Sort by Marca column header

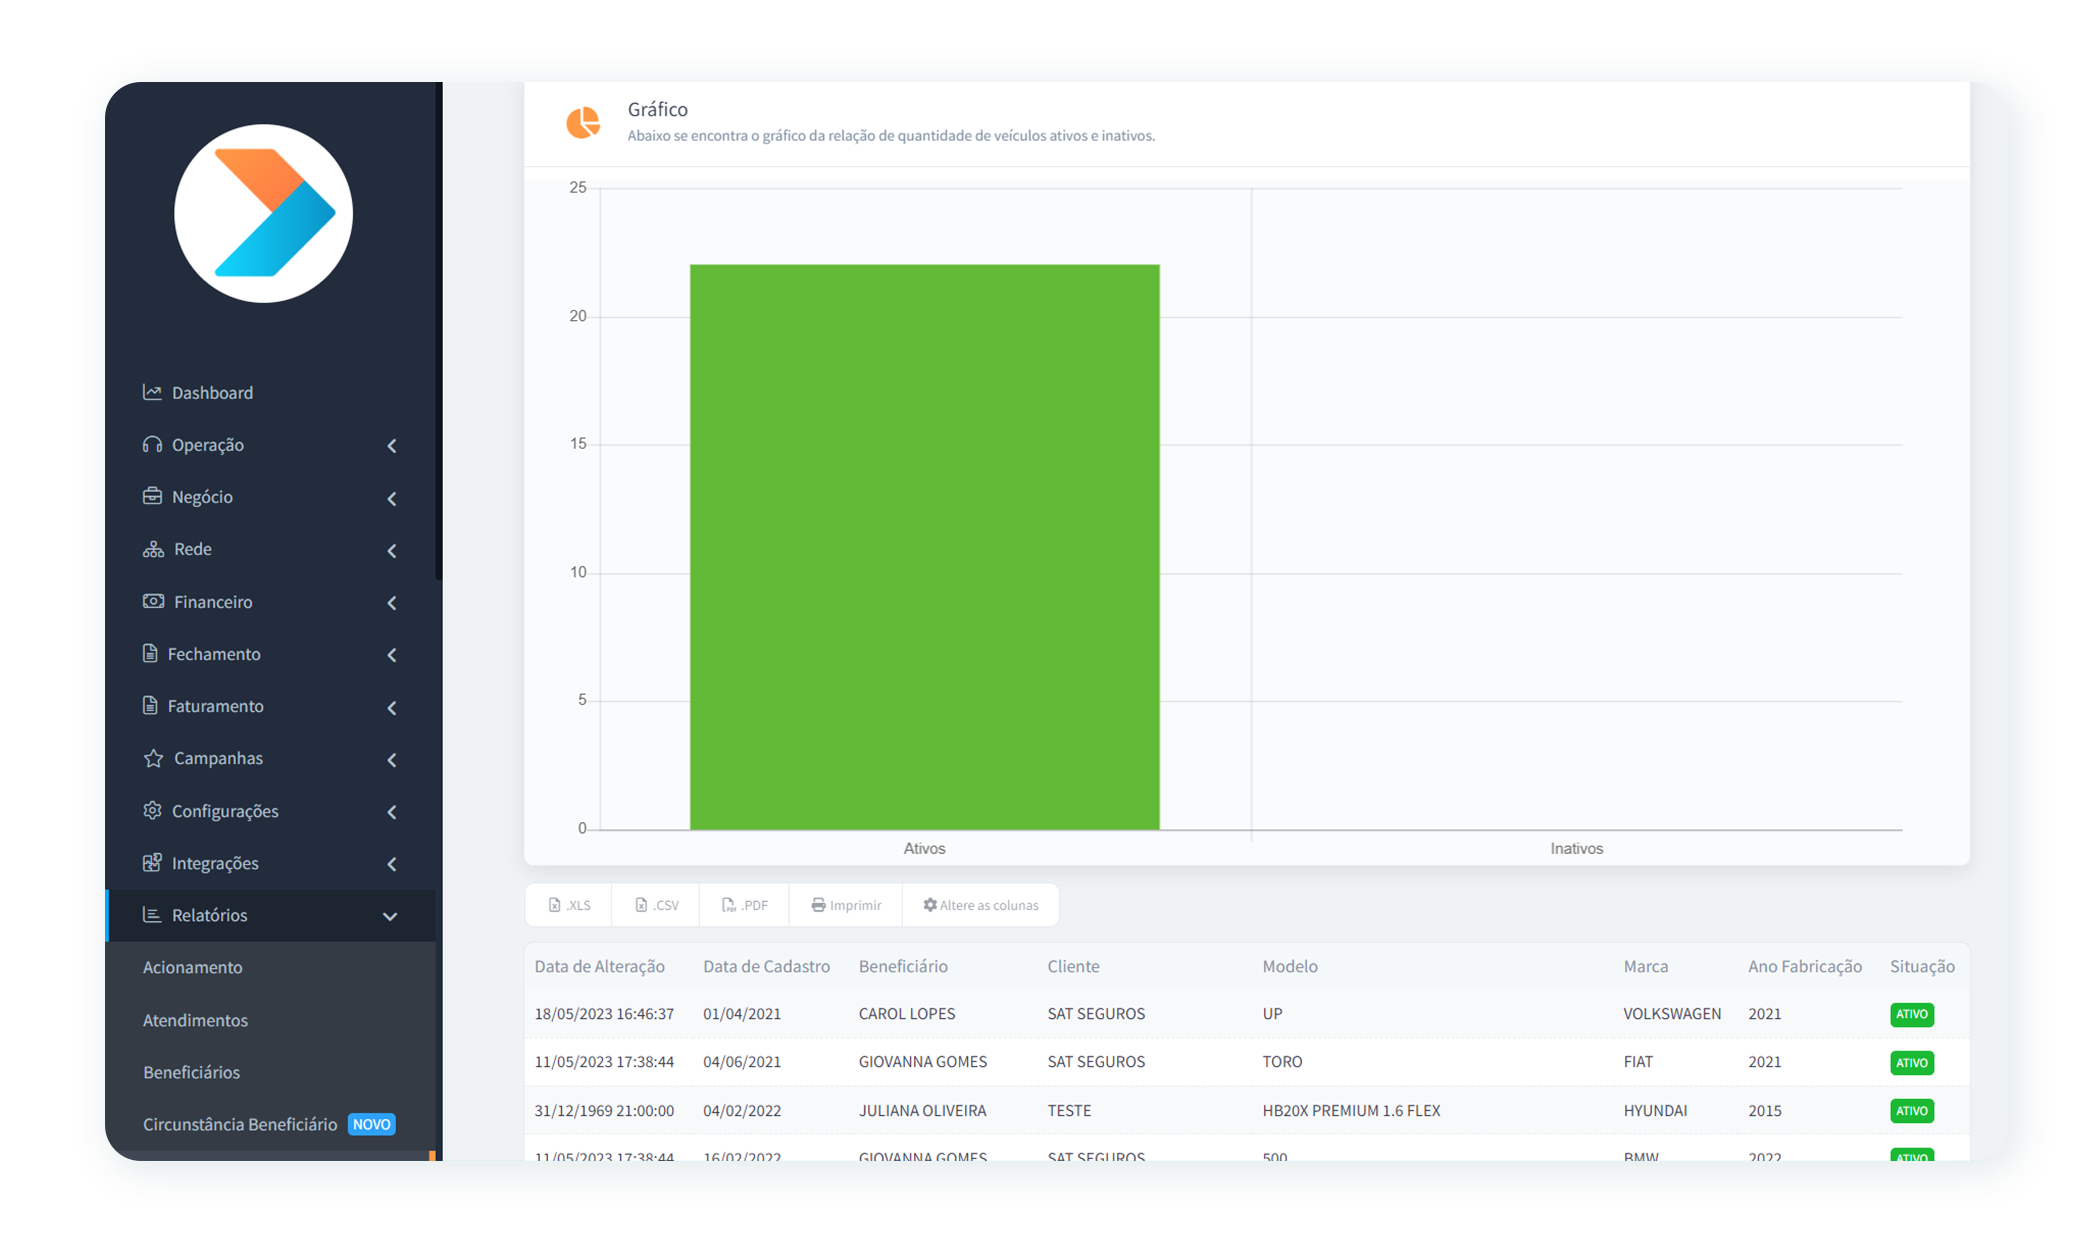[x=1646, y=966]
